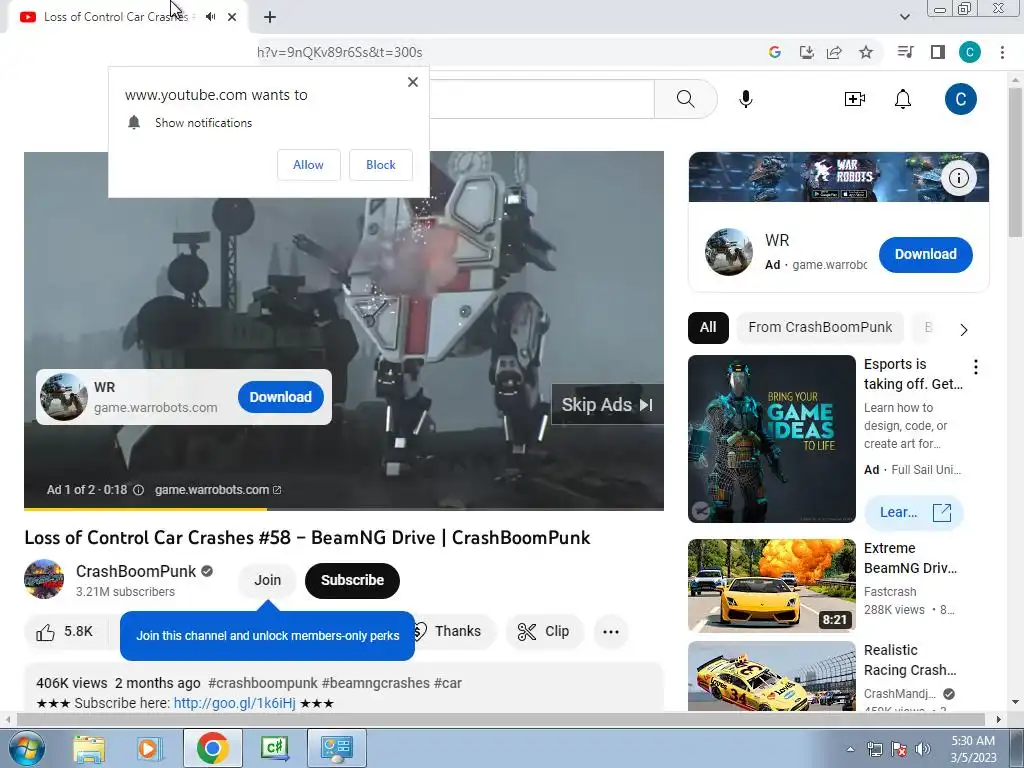Select the All filter chip
This screenshot has width=1024, height=768.
tap(708, 328)
